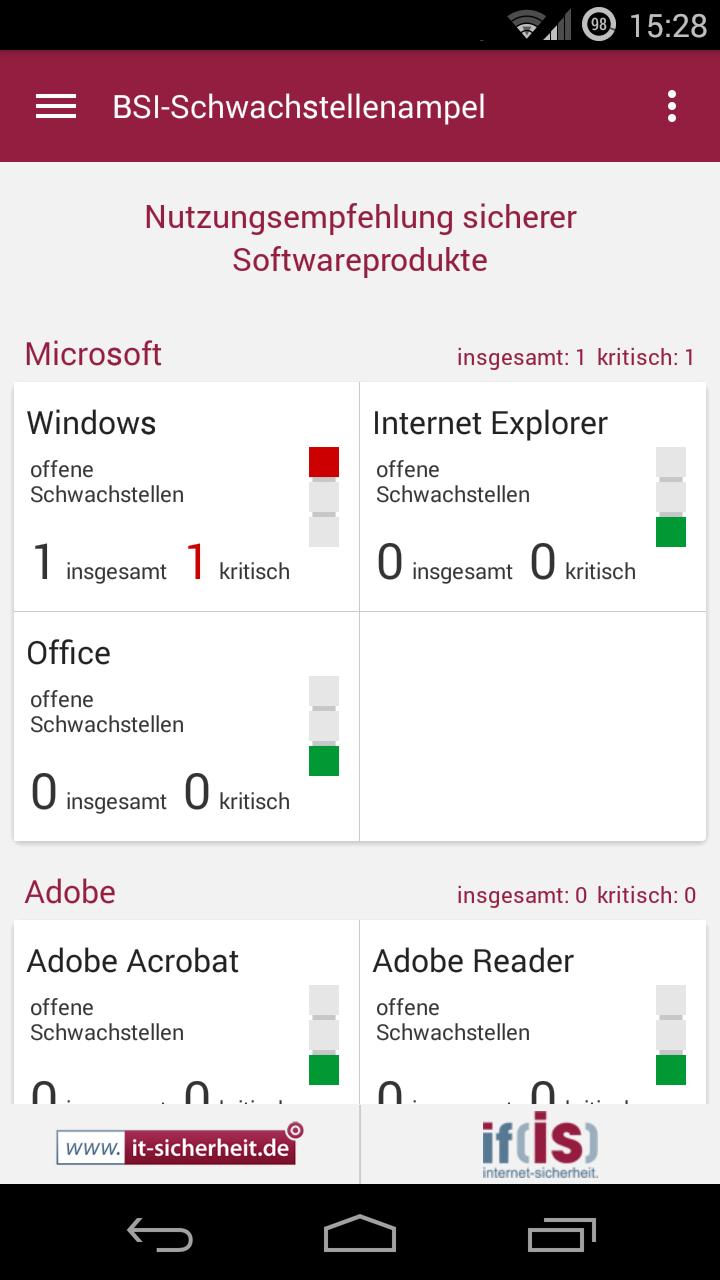Tap the Adobe section header

69,891
